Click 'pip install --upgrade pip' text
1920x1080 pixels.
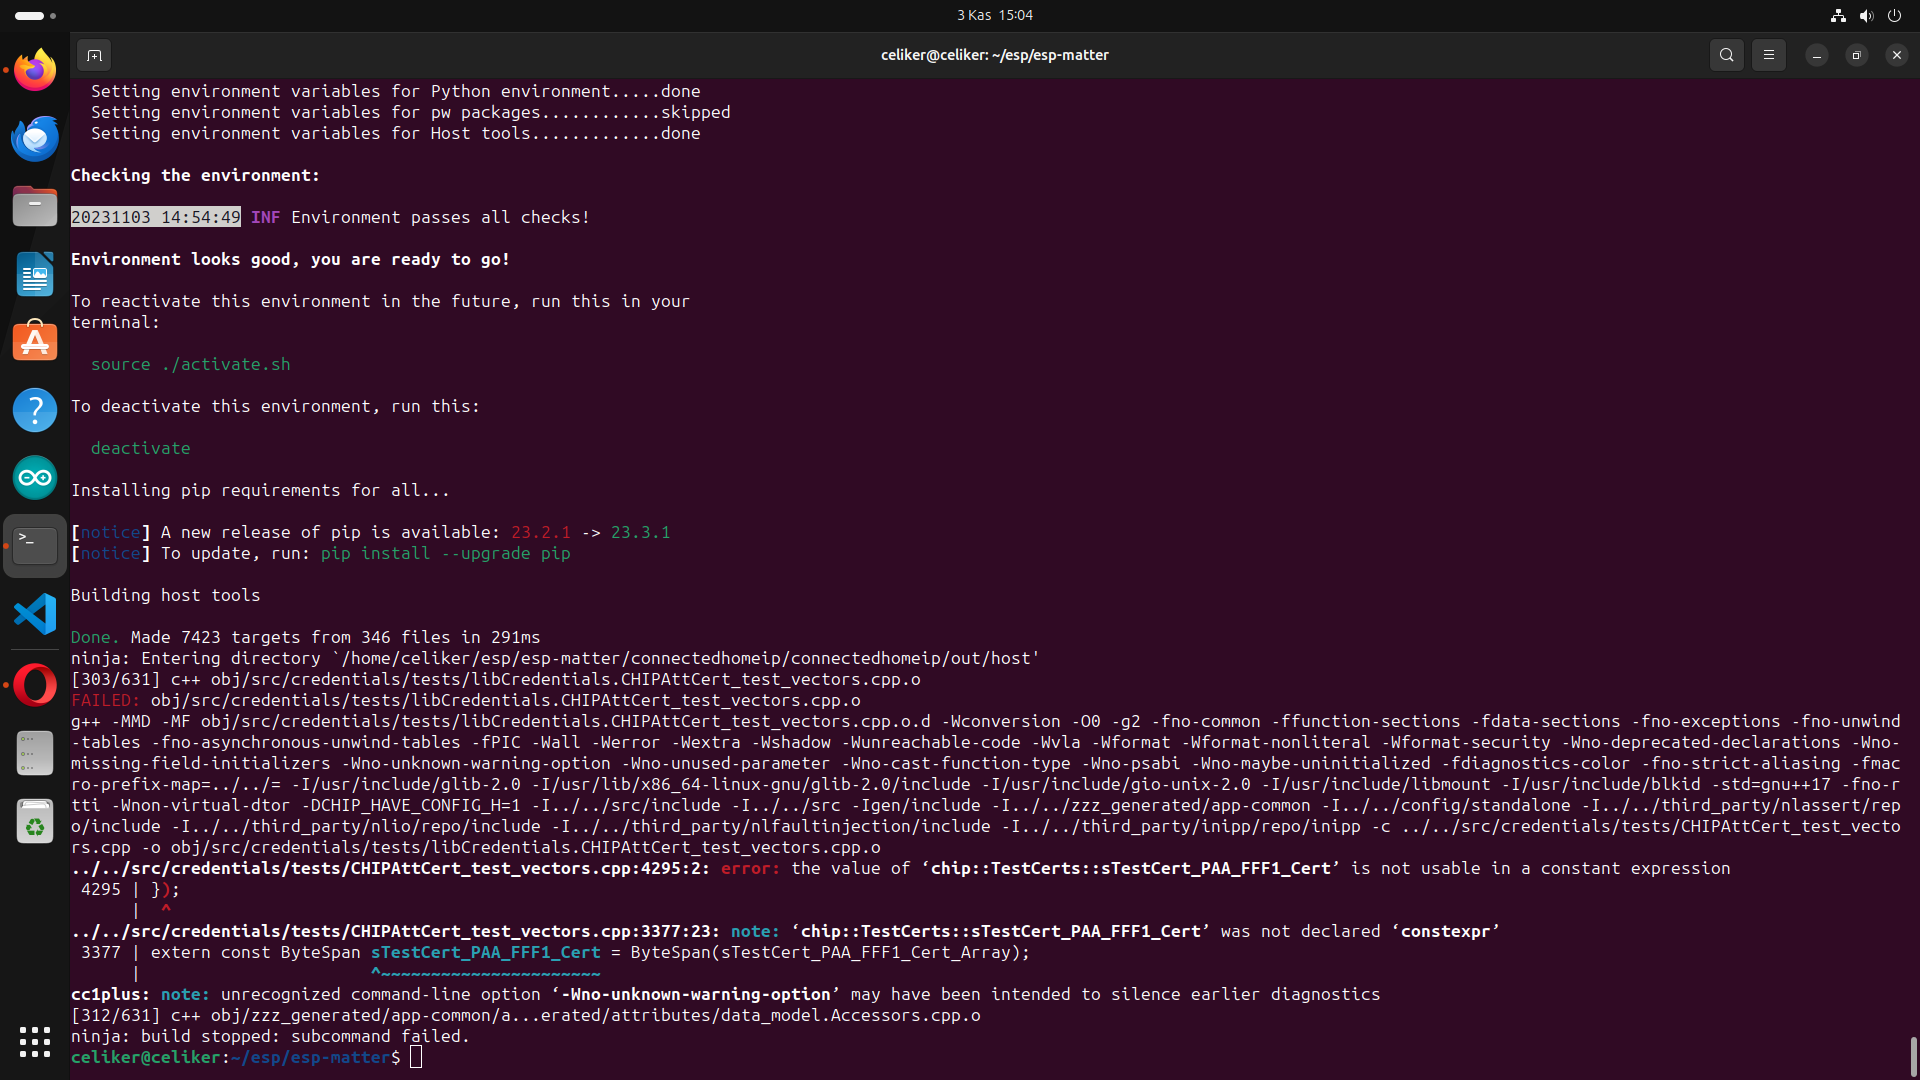[446, 553]
